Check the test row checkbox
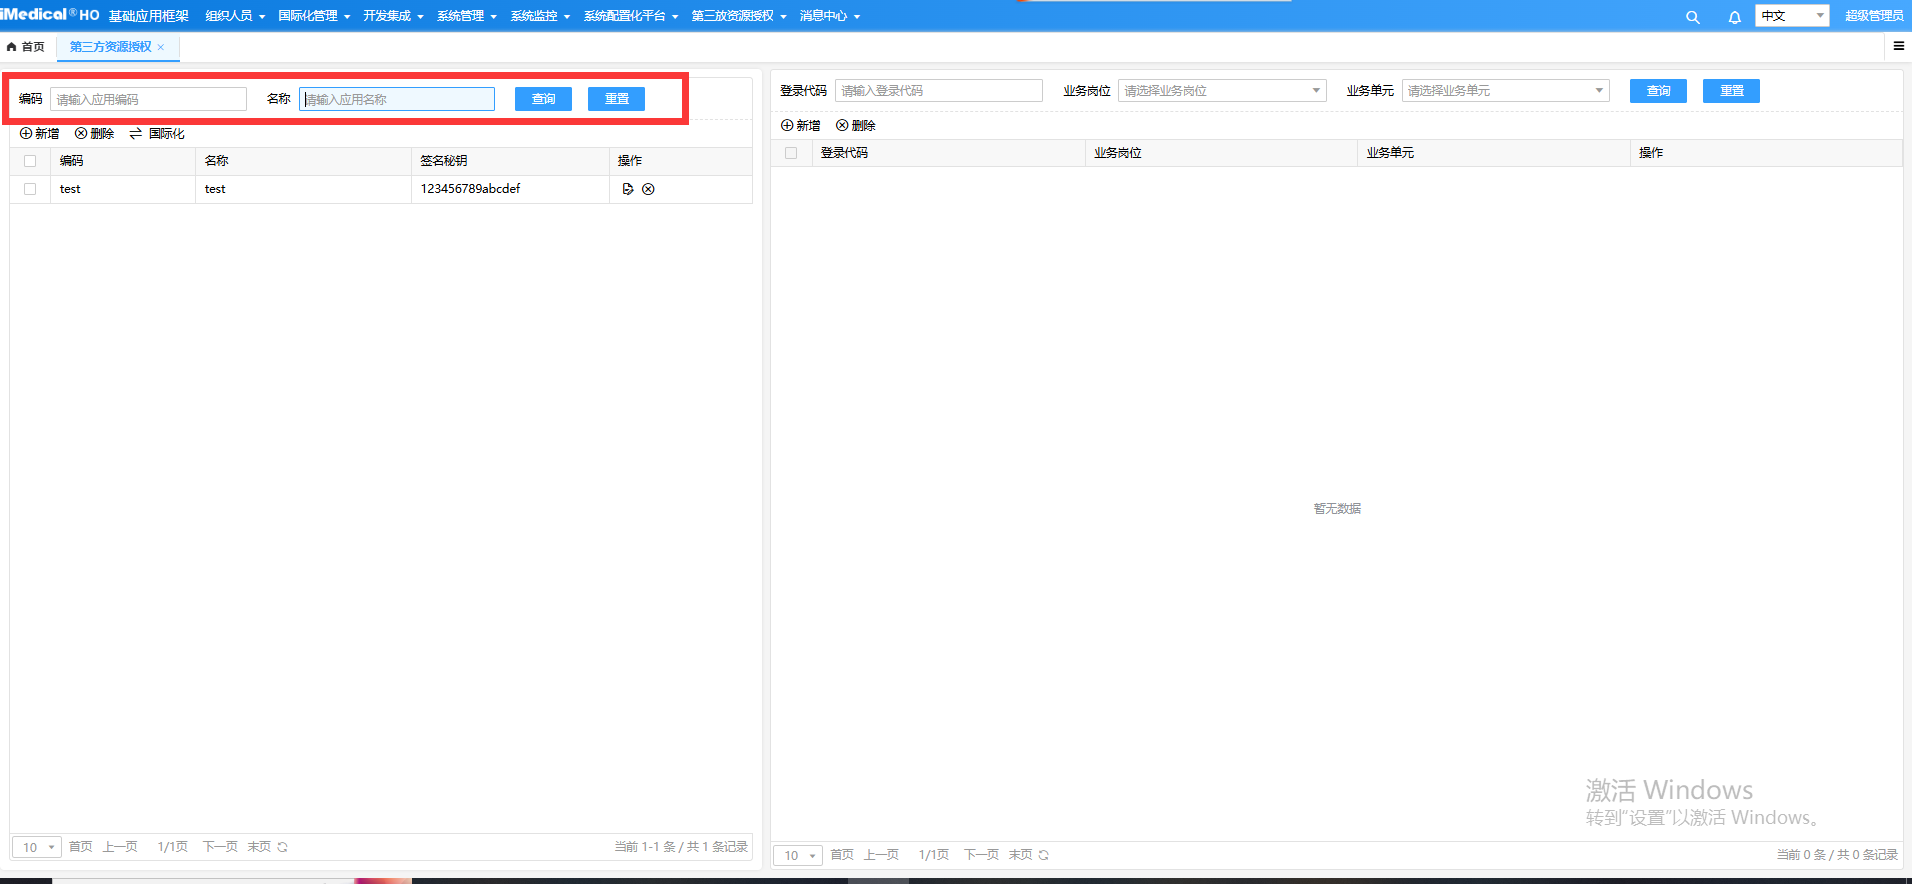 point(30,189)
